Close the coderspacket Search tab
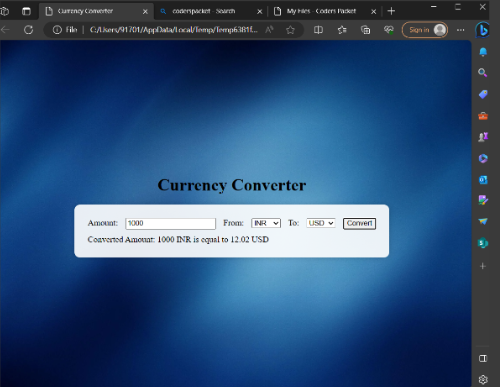Viewport: 500px width, 387px height. pos(260,12)
